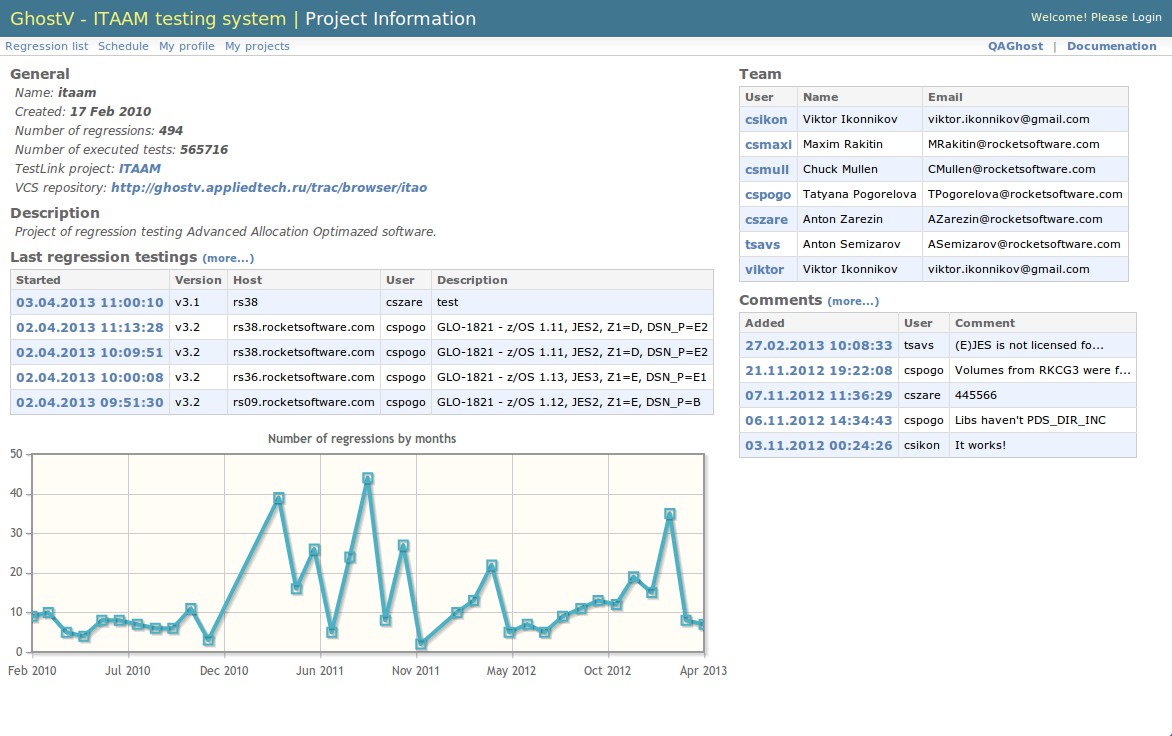Screen dimensions: 1172x736
Task: Expand more comments link
Action: (x=853, y=301)
